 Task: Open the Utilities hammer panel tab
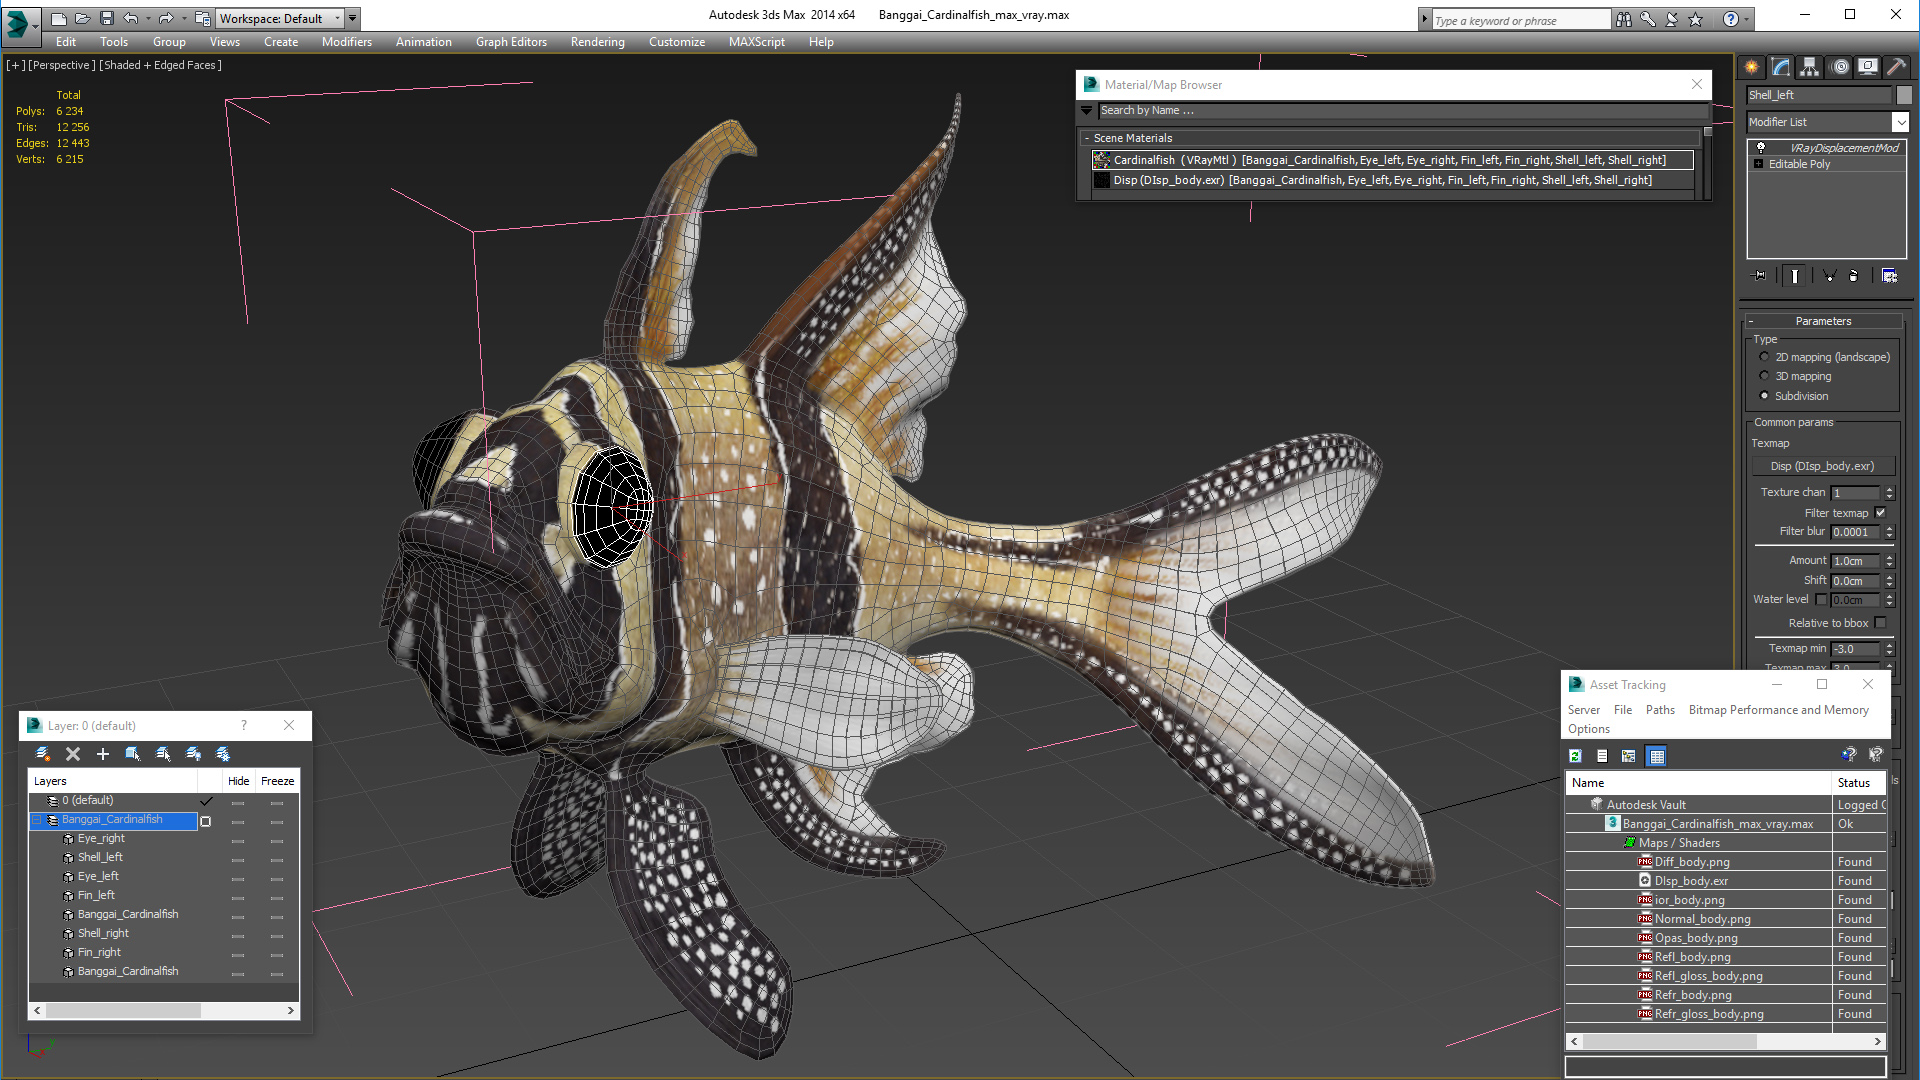(1896, 67)
